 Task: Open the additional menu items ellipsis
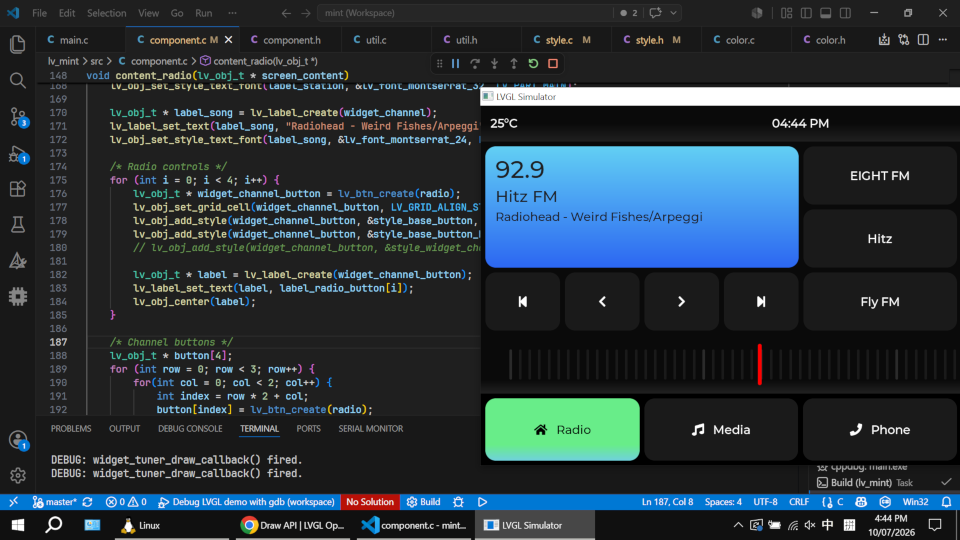(232, 13)
